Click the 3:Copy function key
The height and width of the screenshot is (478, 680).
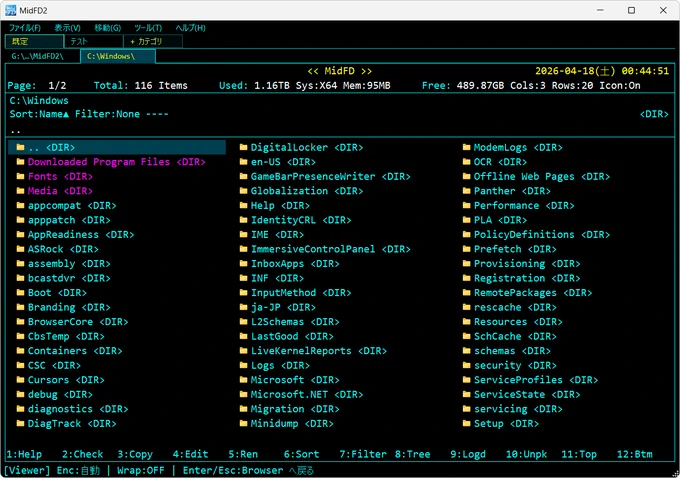[135, 454]
